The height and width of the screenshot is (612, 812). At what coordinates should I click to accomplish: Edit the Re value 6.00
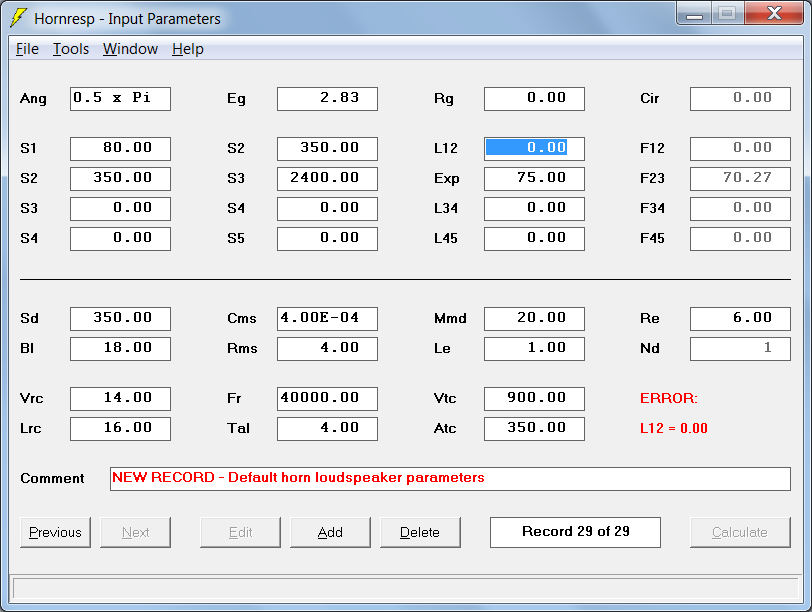coord(741,319)
